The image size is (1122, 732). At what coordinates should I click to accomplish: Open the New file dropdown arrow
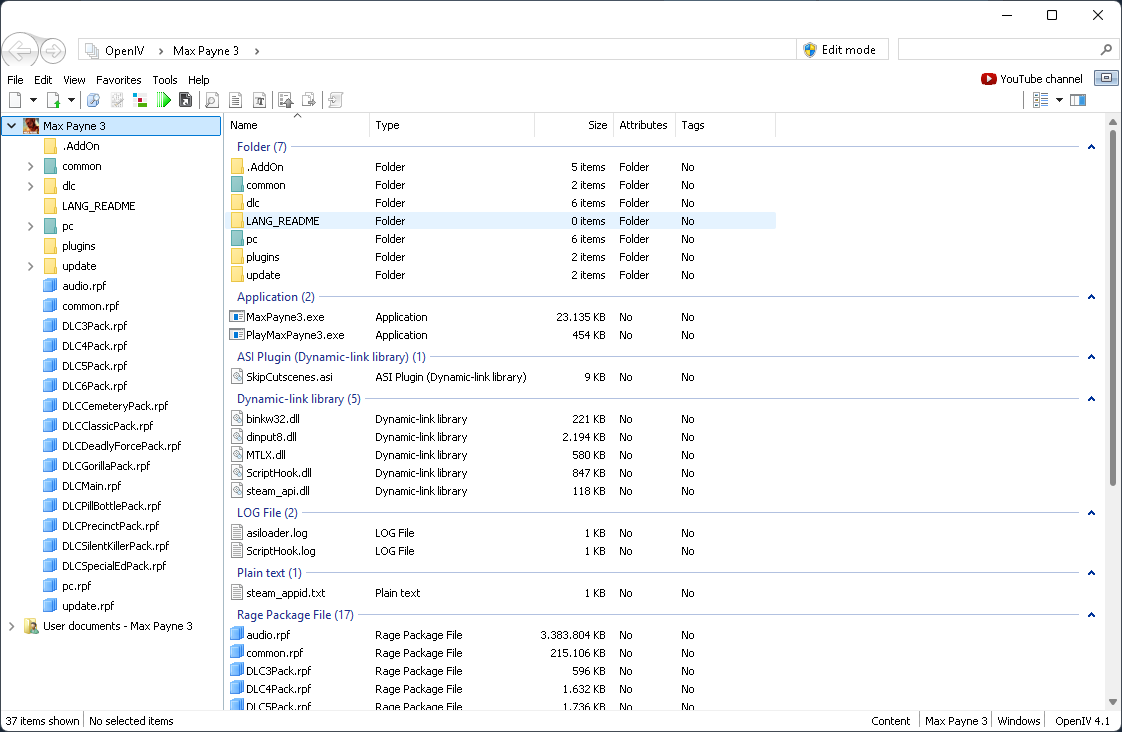click(33, 100)
